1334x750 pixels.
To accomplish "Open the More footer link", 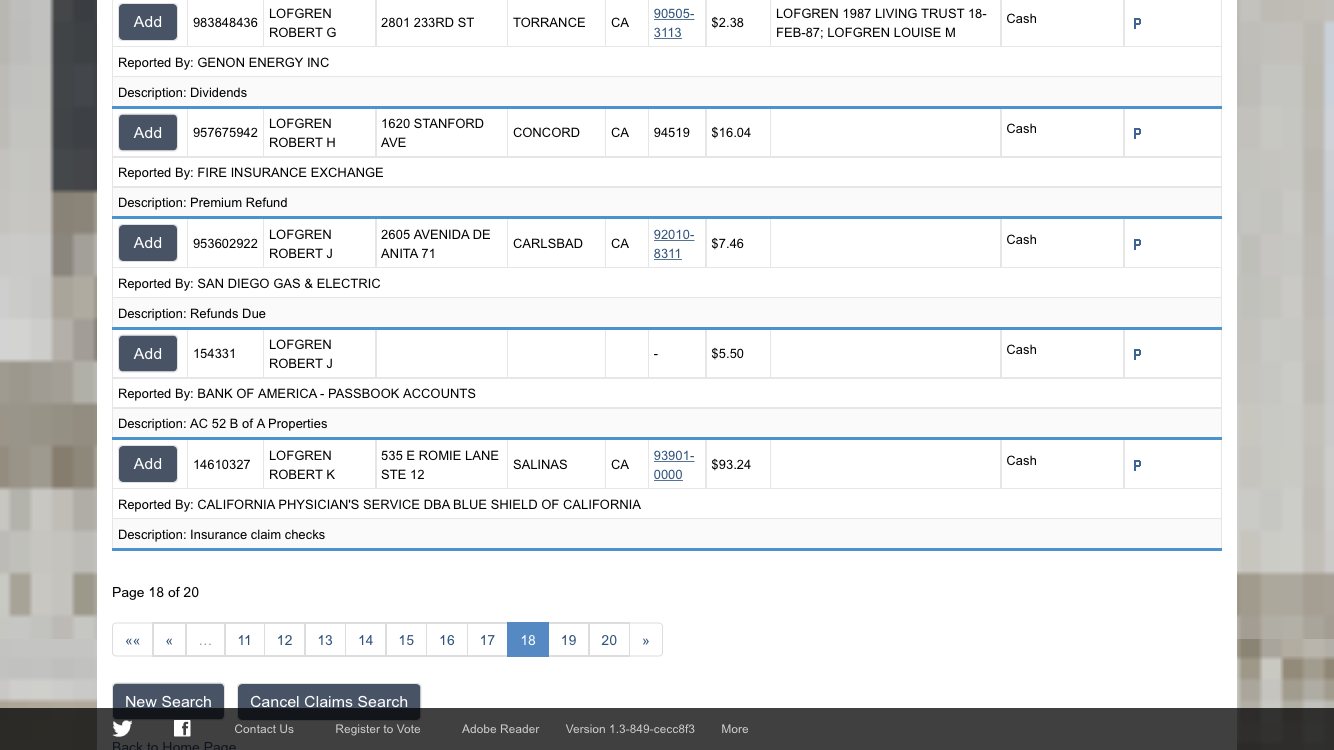I will [x=735, y=729].
